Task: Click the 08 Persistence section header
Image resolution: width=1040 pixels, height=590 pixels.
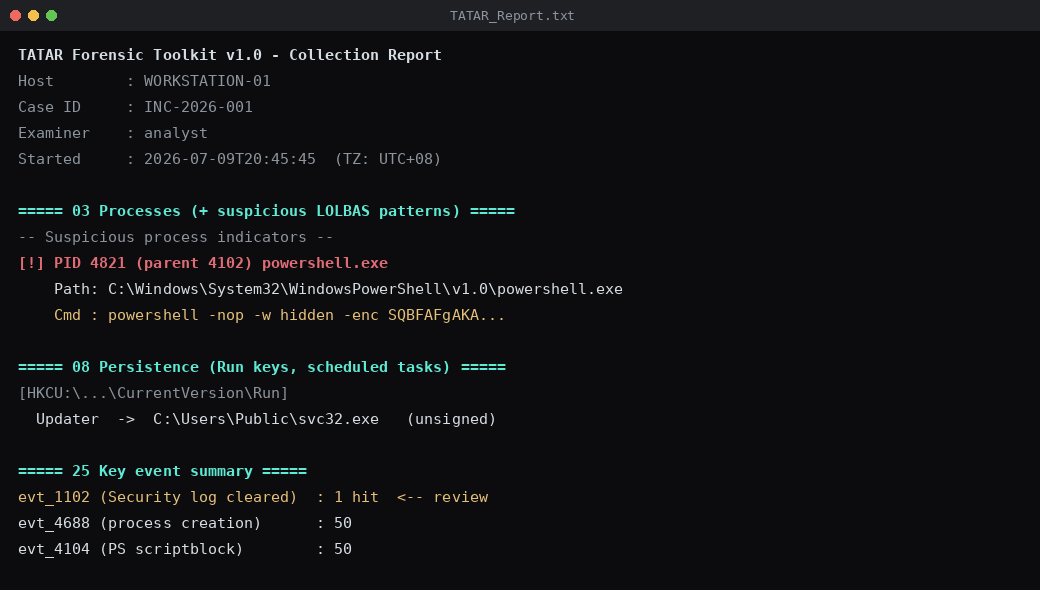Action: click(x=262, y=367)
